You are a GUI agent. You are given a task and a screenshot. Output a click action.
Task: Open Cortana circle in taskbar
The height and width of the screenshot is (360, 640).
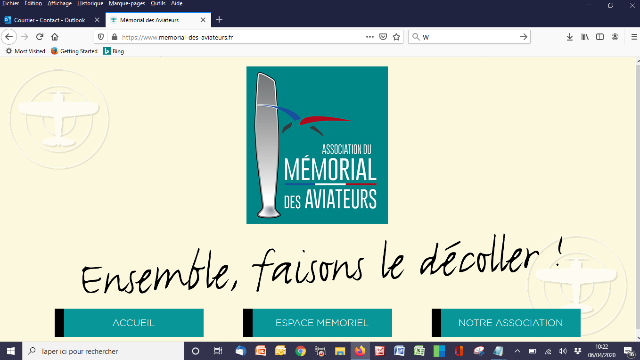(196, 351)
